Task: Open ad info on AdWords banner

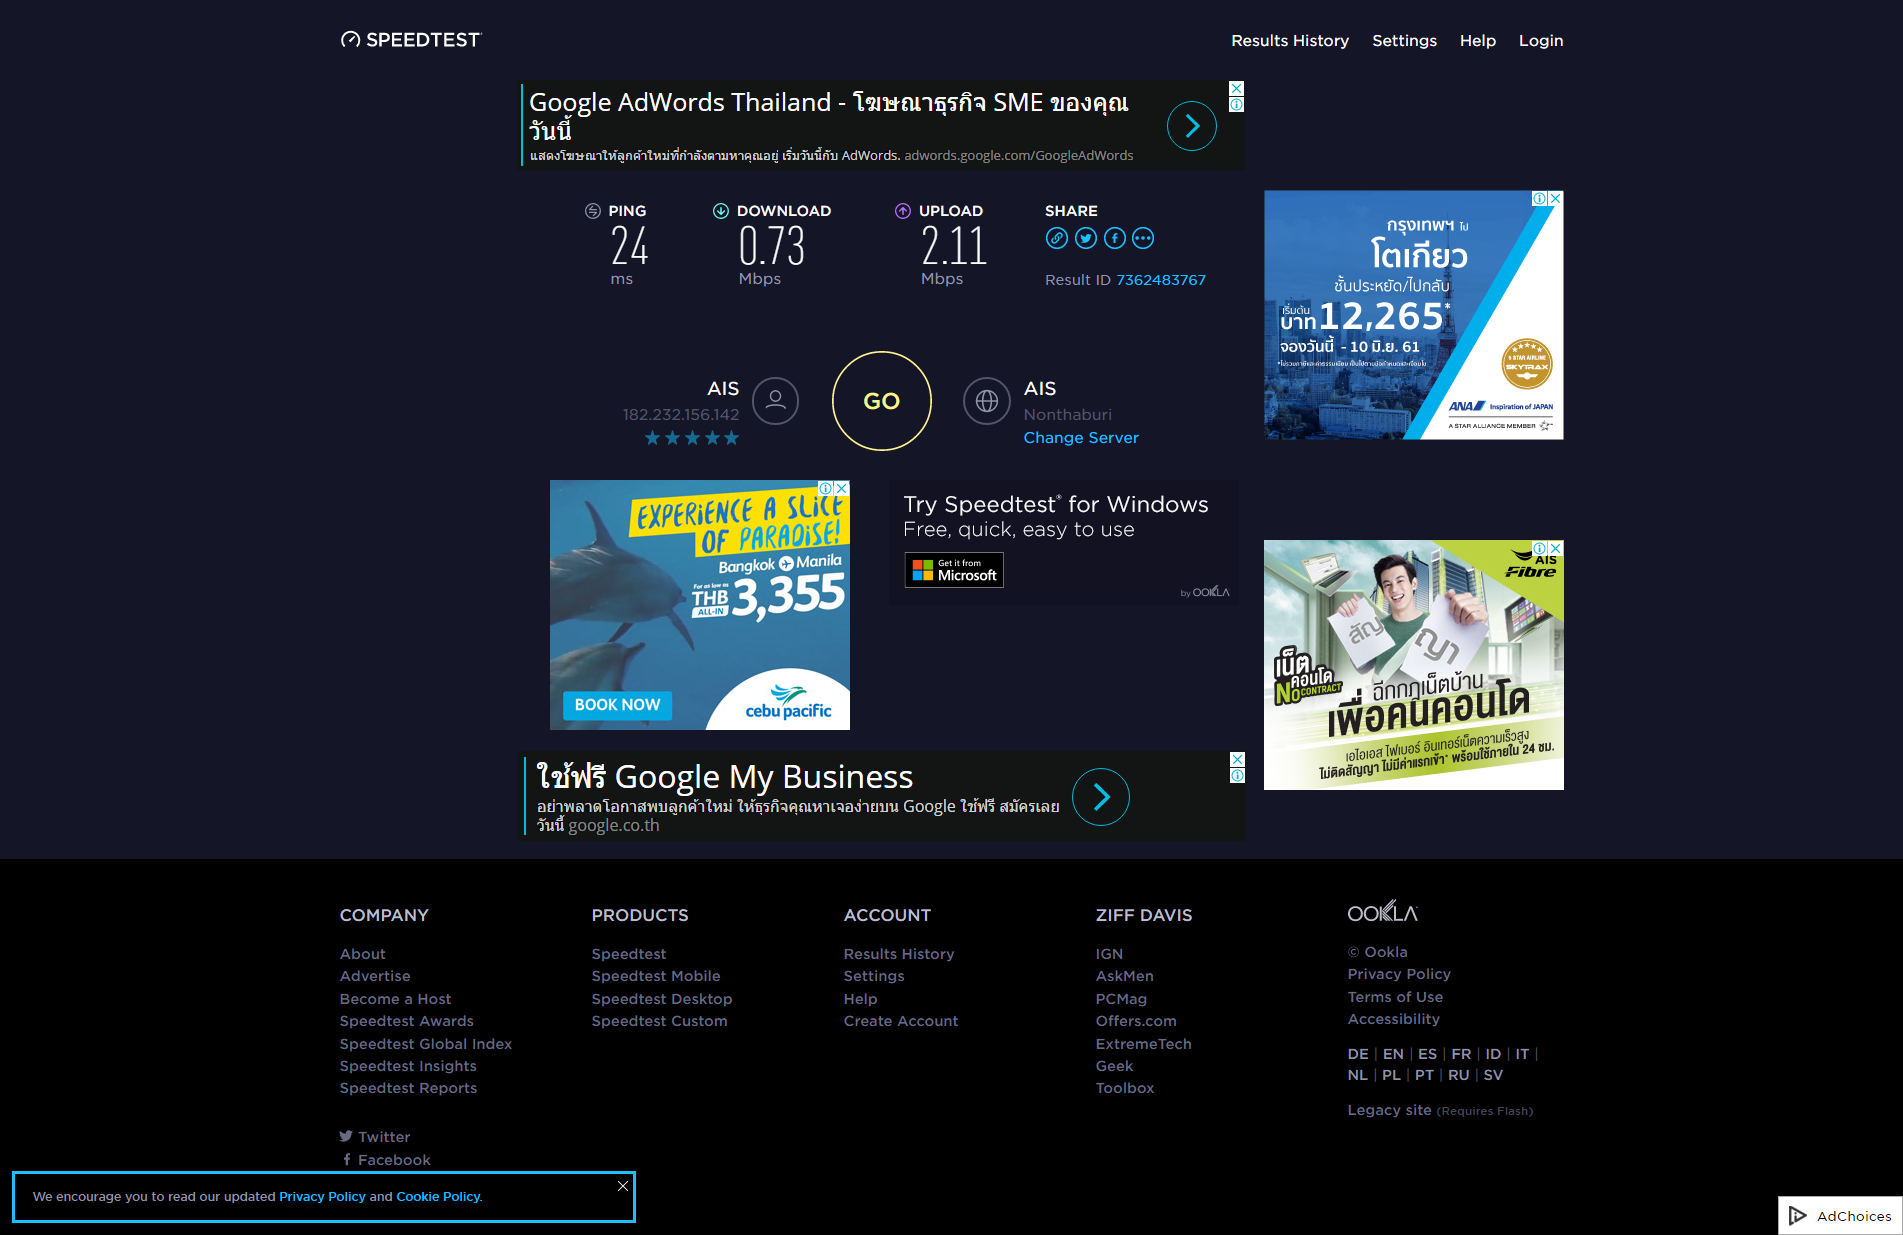Action: [1237, 104]
